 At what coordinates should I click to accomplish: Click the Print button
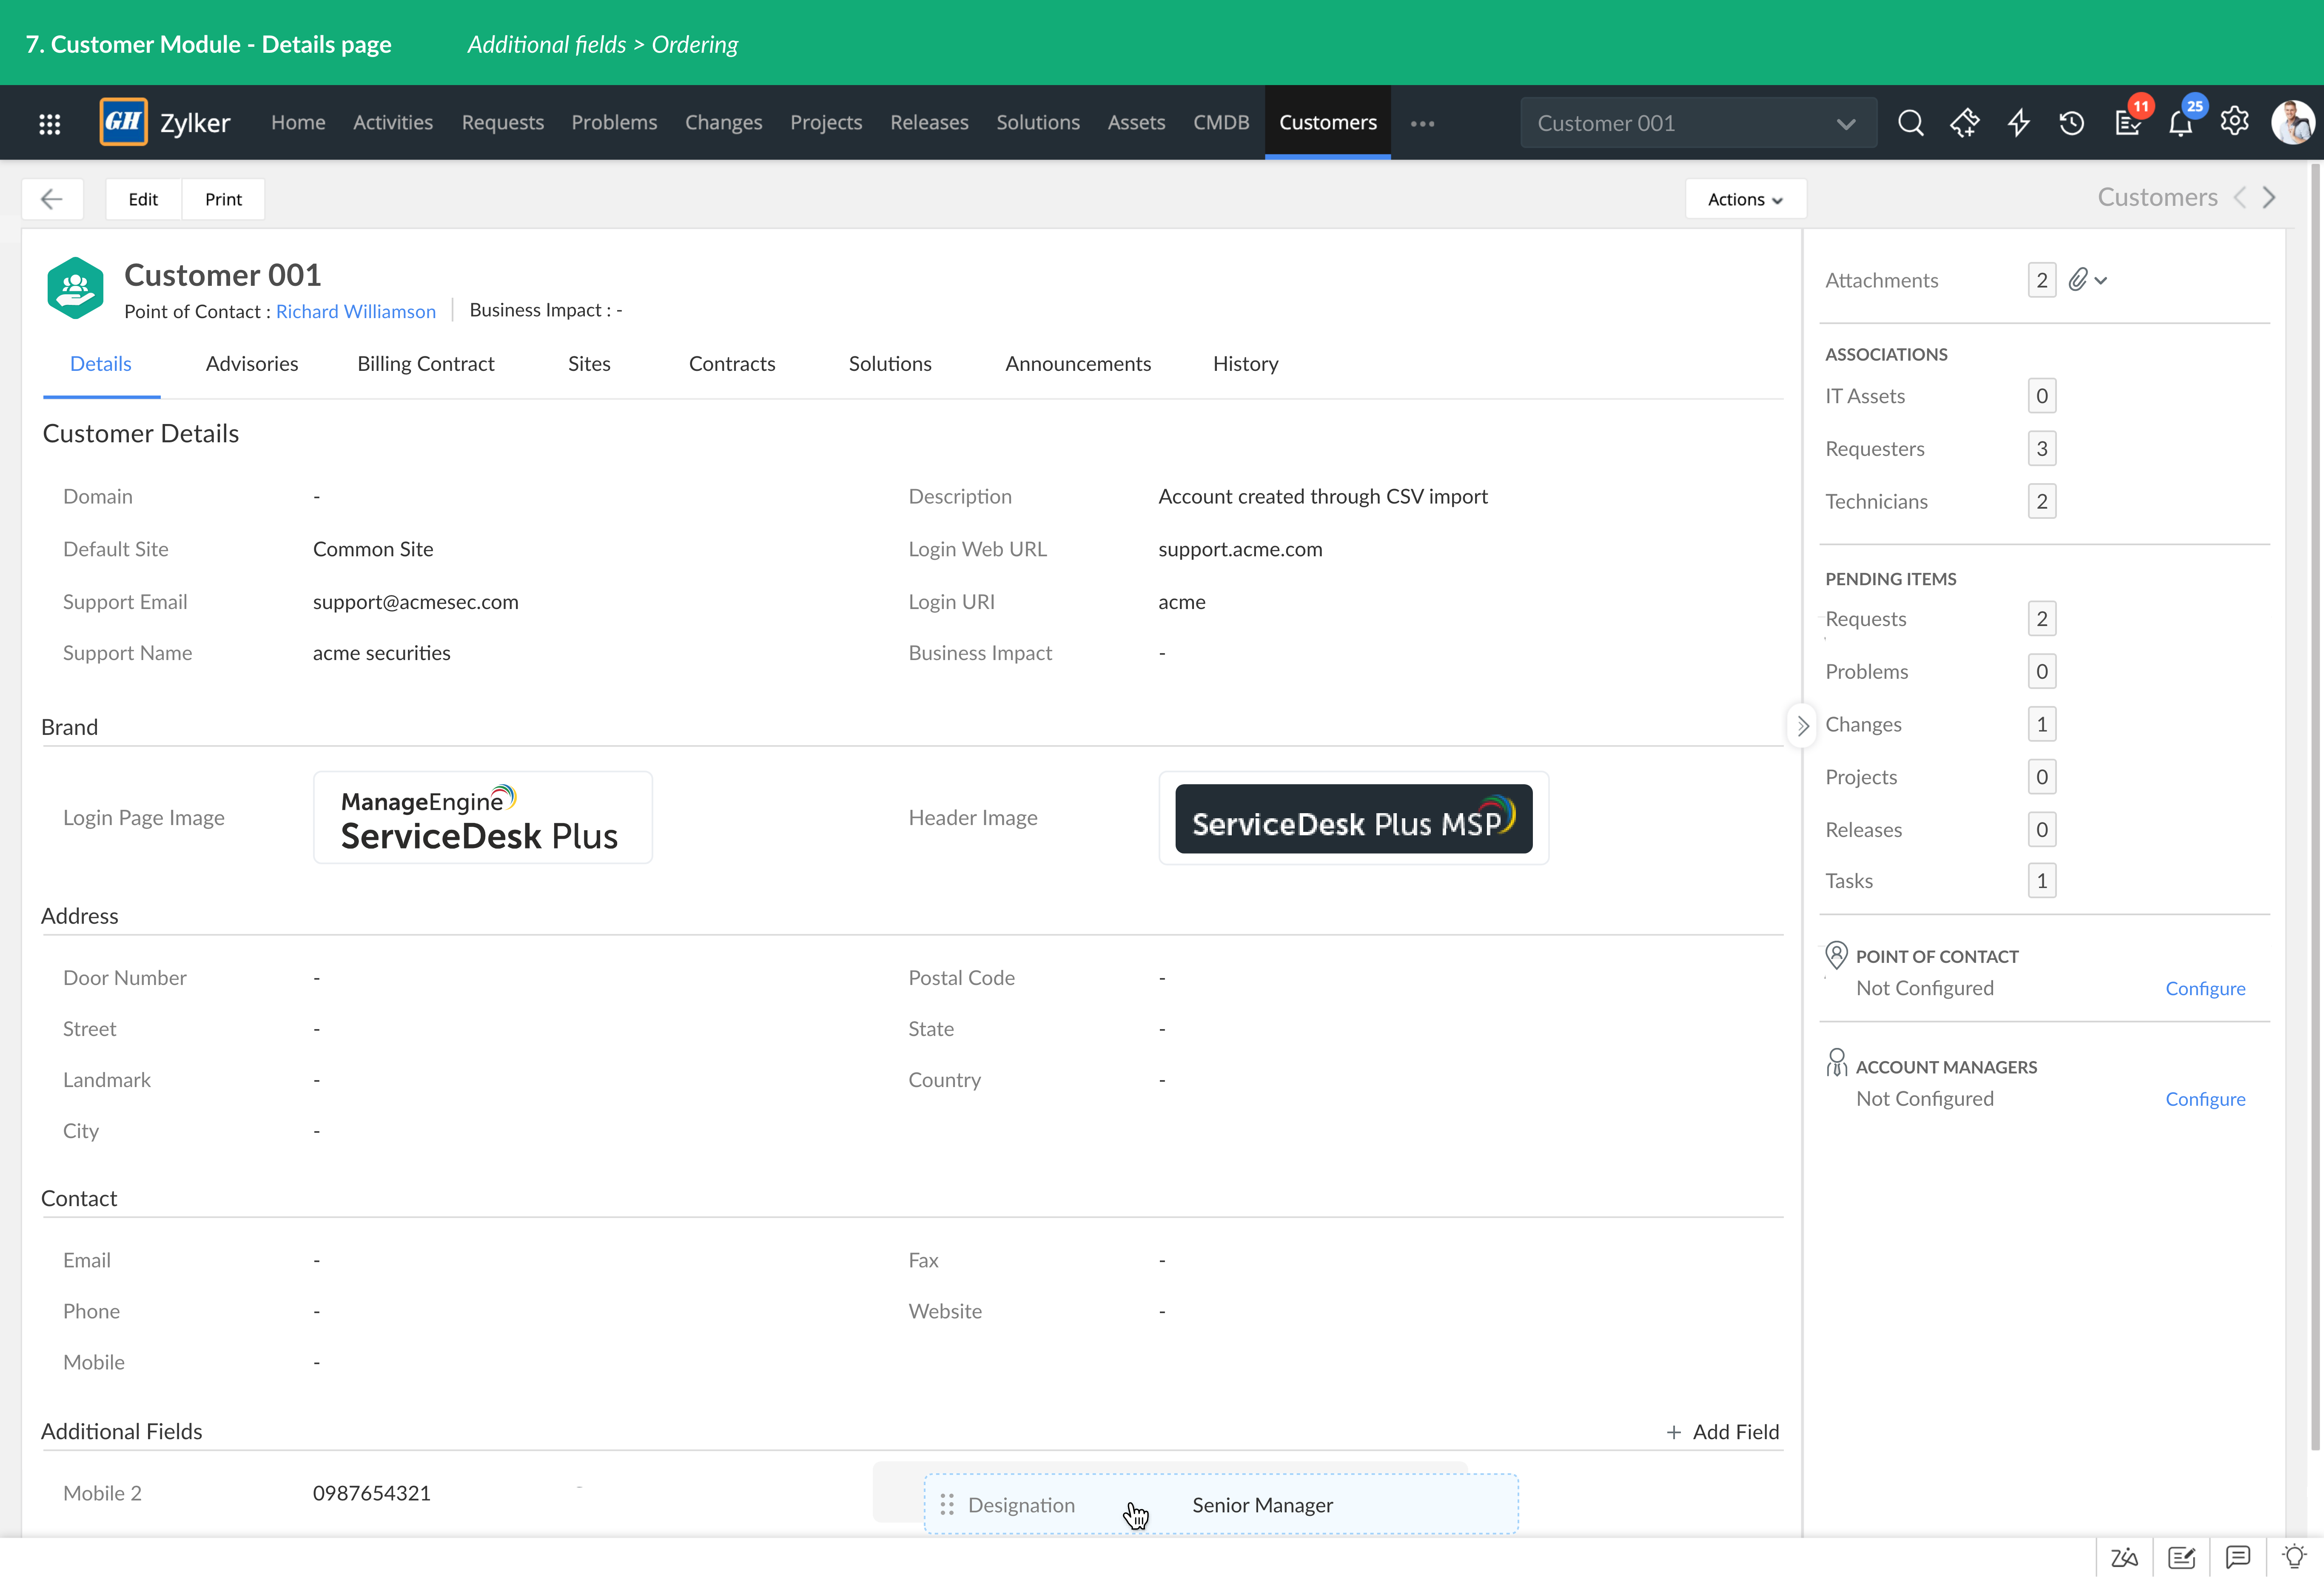tap(223, 199)
